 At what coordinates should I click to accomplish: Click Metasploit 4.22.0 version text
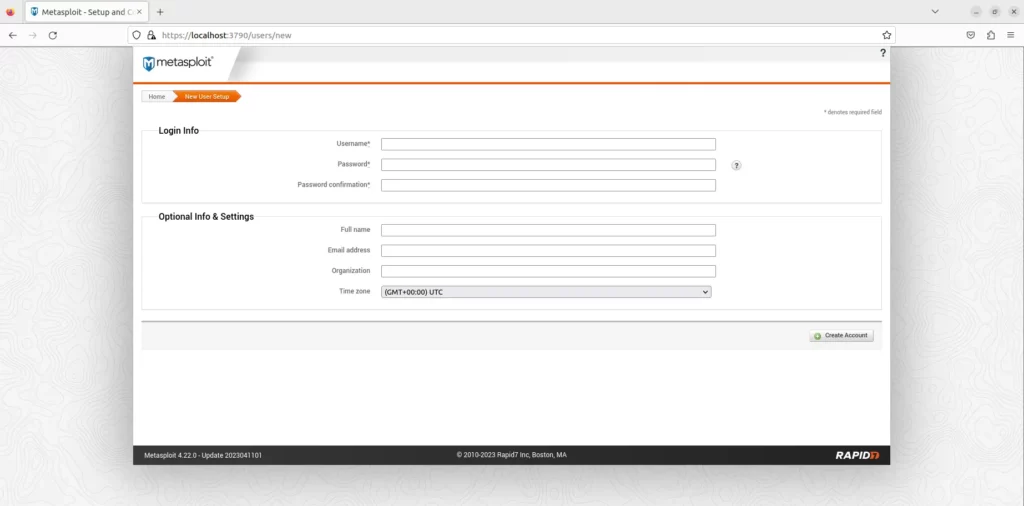point(202,455)
